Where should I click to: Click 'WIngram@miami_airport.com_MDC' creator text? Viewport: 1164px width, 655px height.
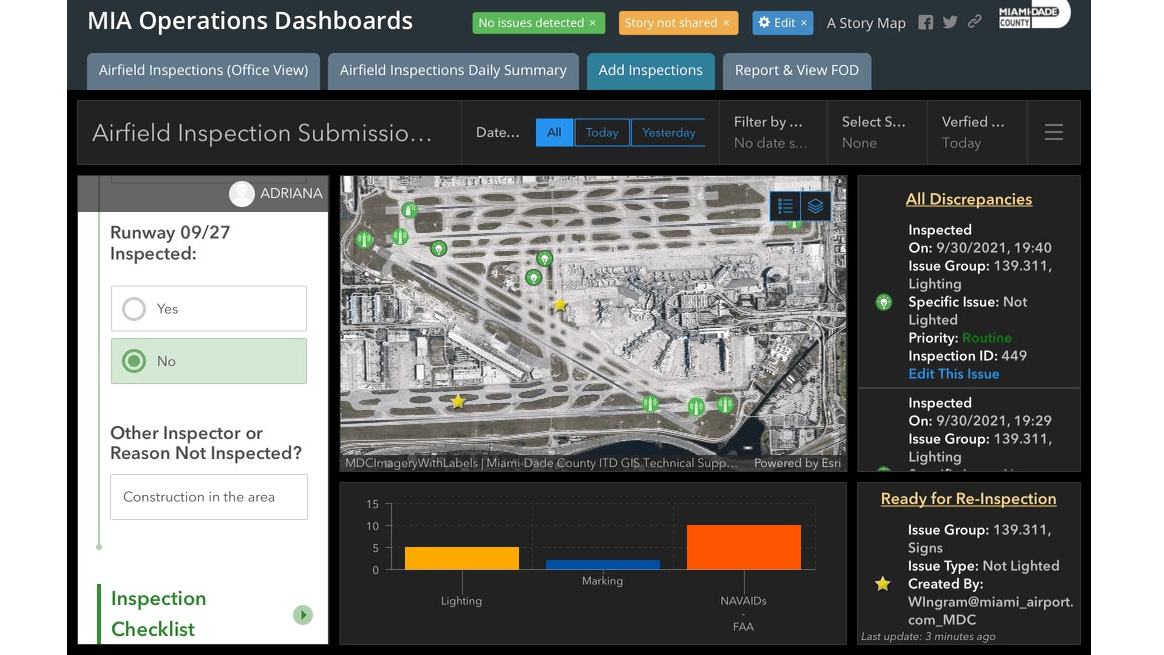(990, 610)
